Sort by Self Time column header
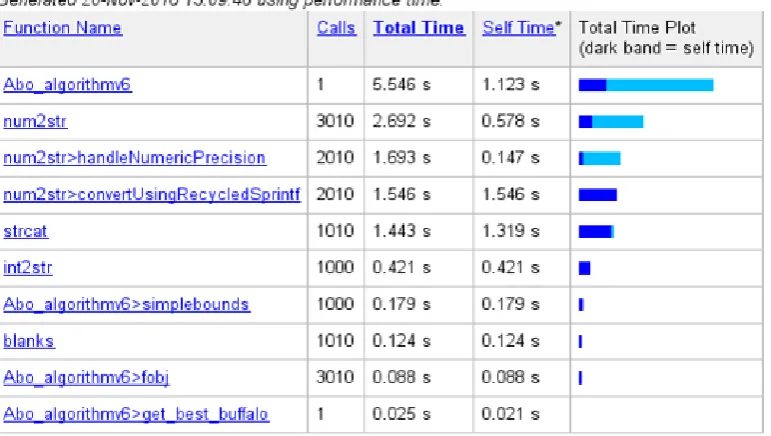 pos(521,28)
